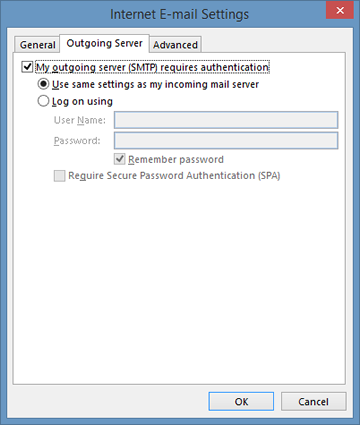
Task: Click the SMTP requires authentication label text
Action: 152,67
